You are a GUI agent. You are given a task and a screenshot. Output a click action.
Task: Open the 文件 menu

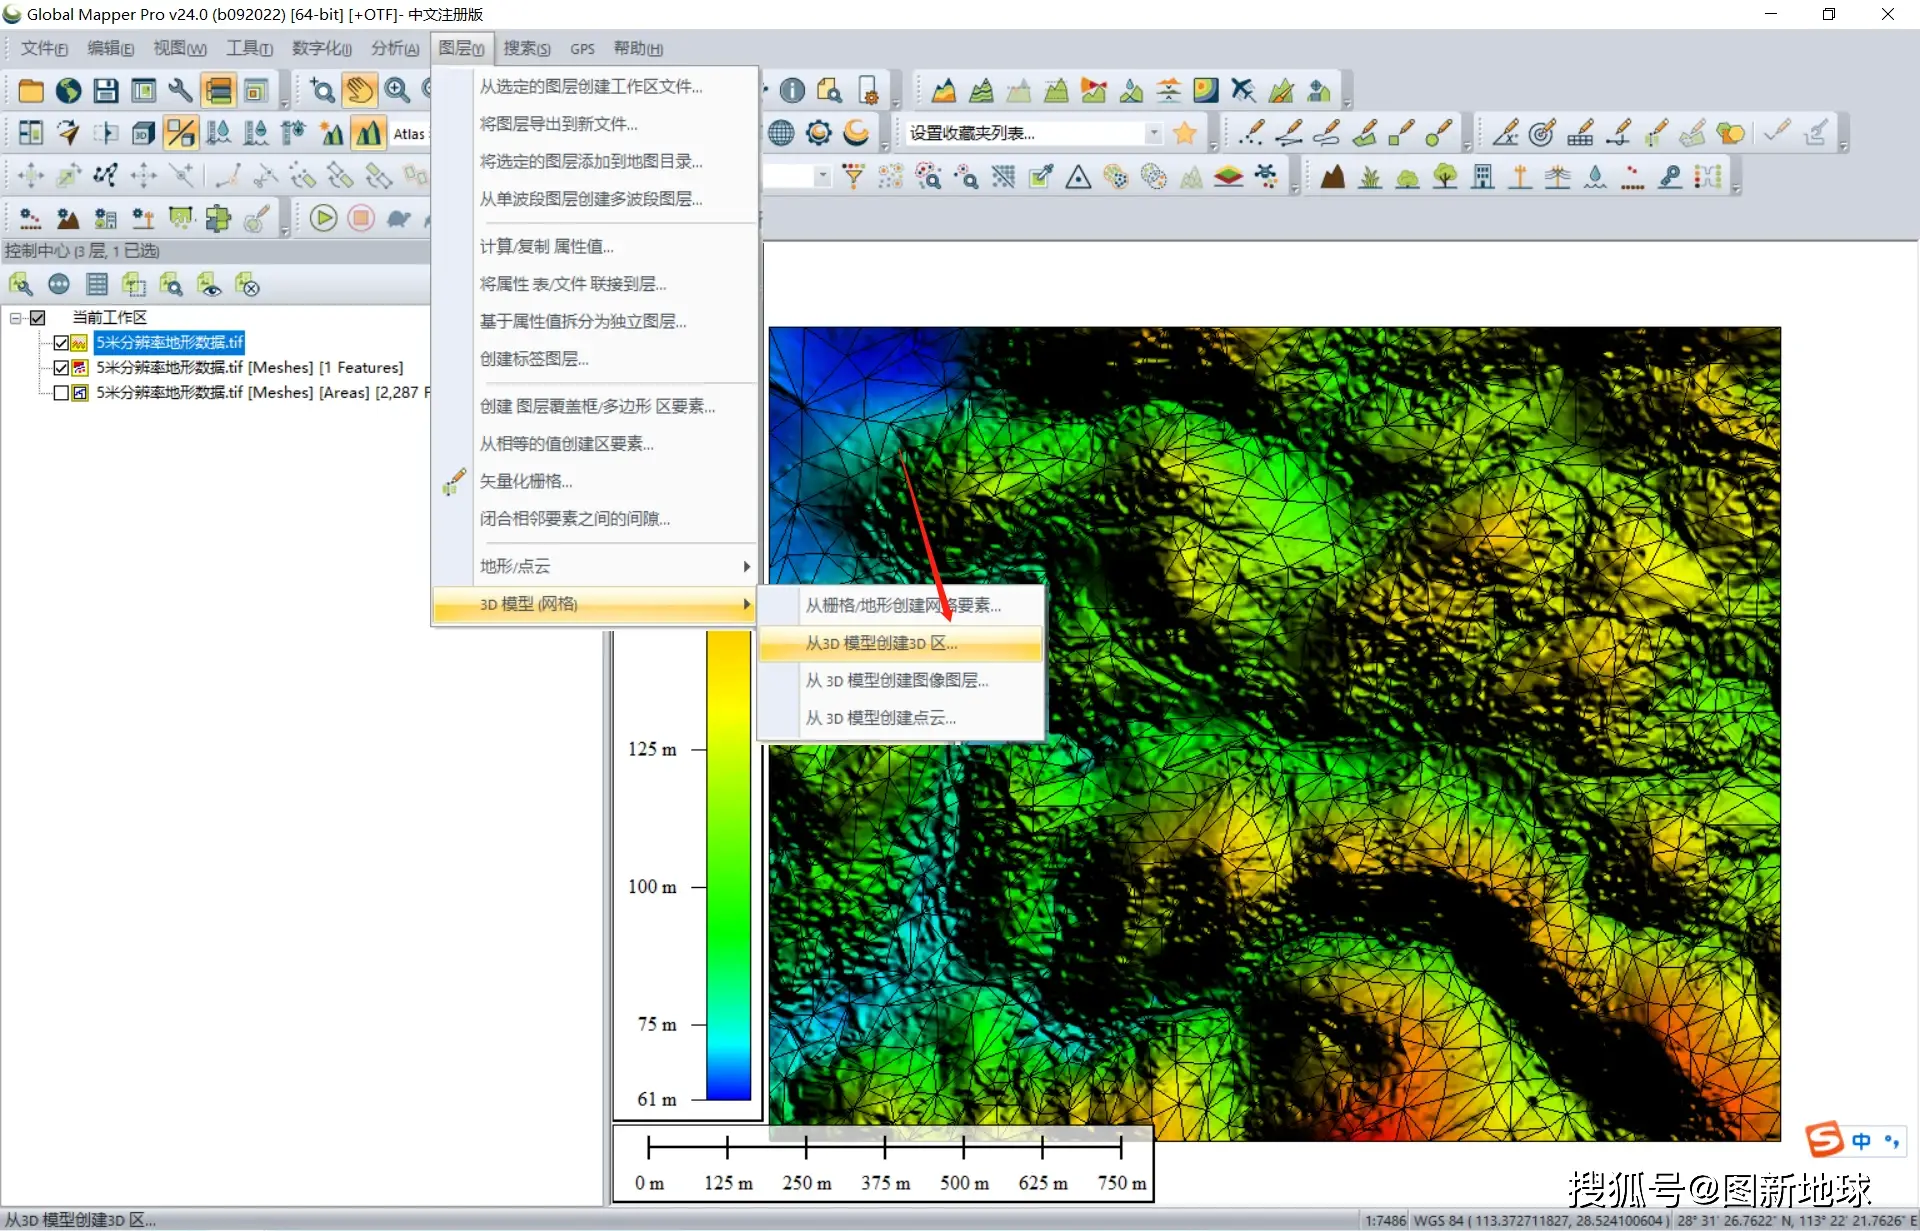[44, 48]
